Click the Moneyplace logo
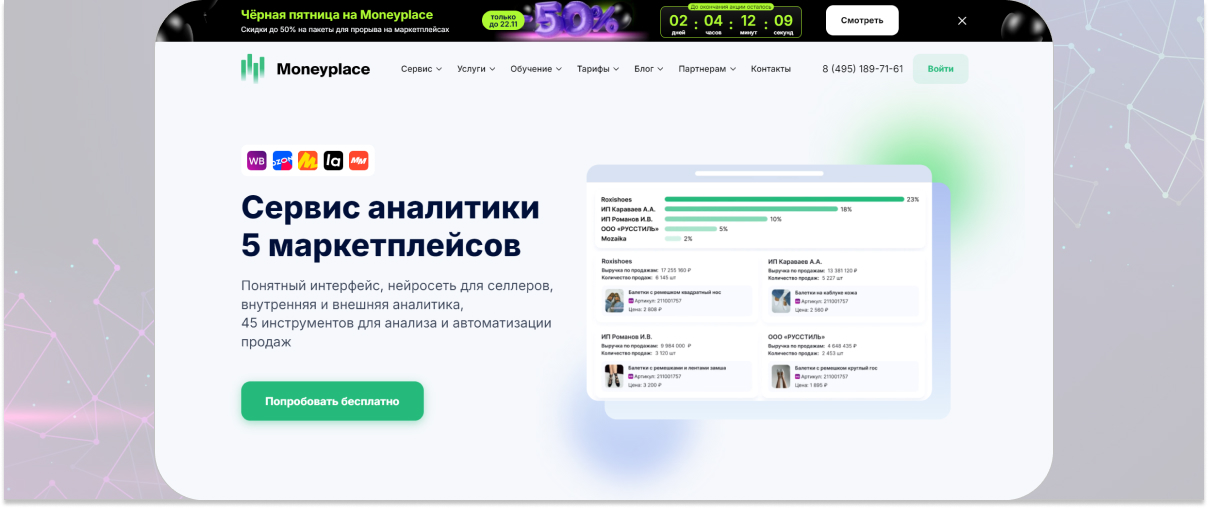Viewport: 1208px width, 508px height. coord(305,69)
